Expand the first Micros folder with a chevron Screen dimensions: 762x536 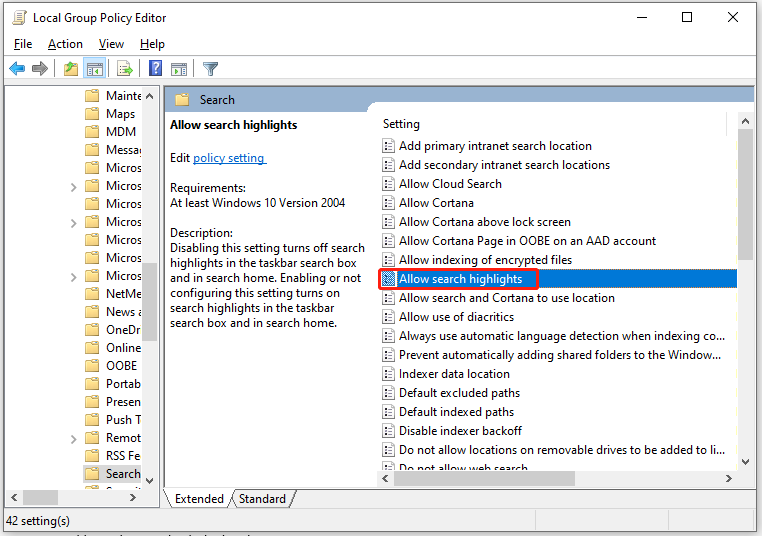pyautogui.click(x=73, y=187)
